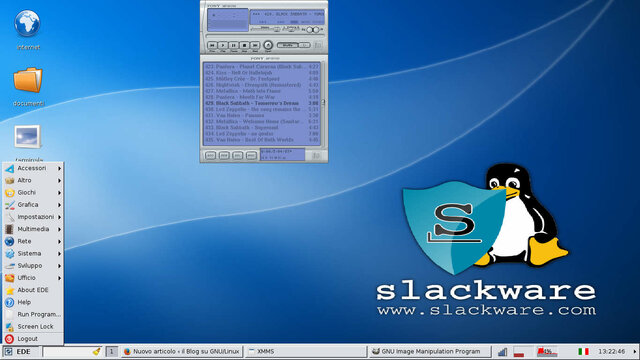Expand the Grafica submenu arrow
Image resolution: width=640 pixels, height=360 pixels.
[59, 205]
